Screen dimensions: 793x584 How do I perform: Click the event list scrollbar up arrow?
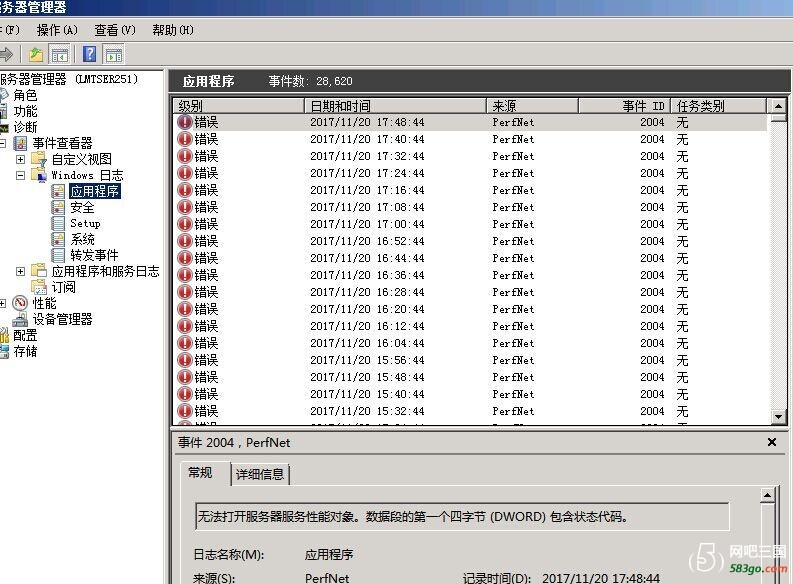click(x=778, y=106)
